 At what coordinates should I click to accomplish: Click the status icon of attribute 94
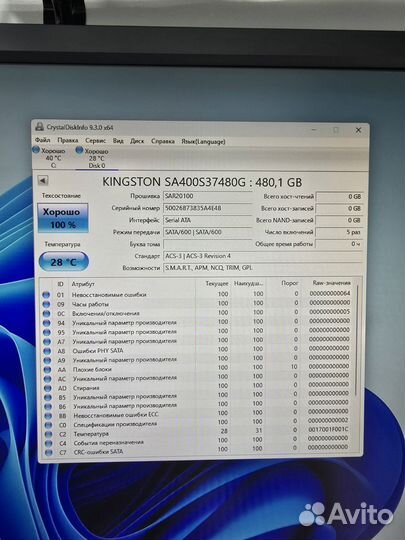(46, 323)
